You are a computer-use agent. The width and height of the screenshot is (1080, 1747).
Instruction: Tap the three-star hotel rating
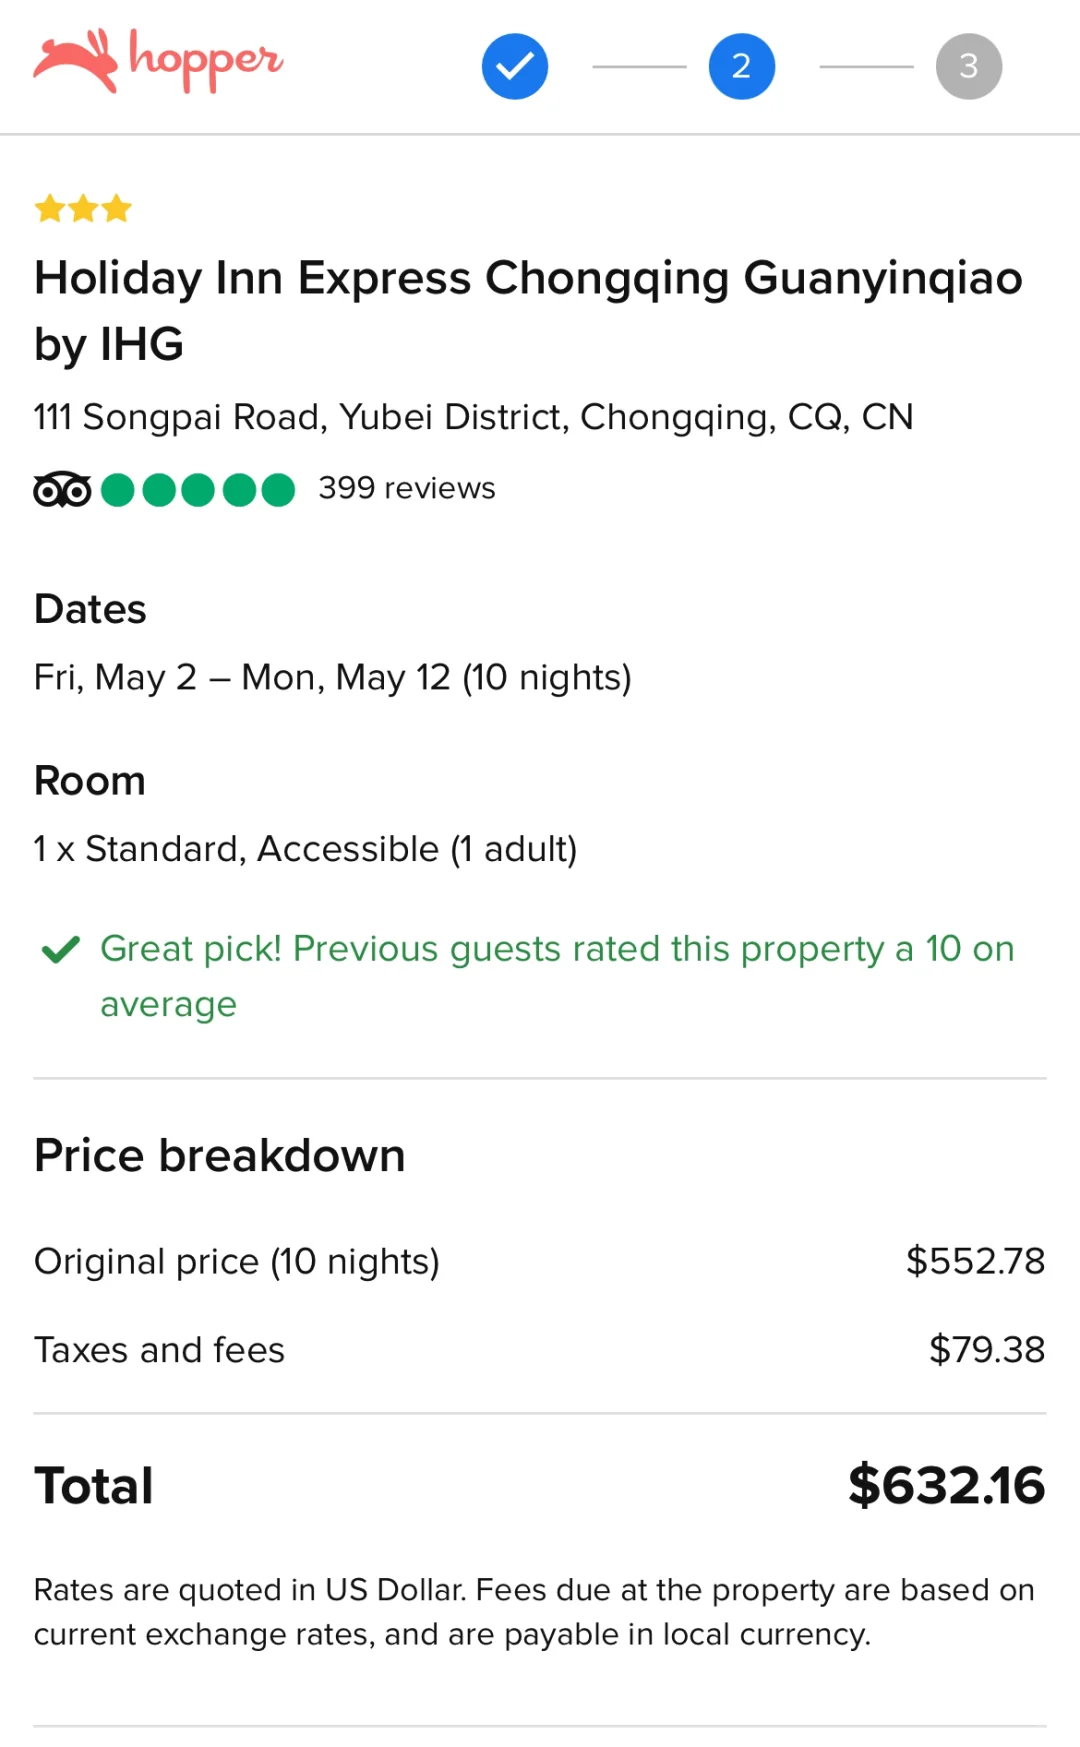tap(83, 208)
